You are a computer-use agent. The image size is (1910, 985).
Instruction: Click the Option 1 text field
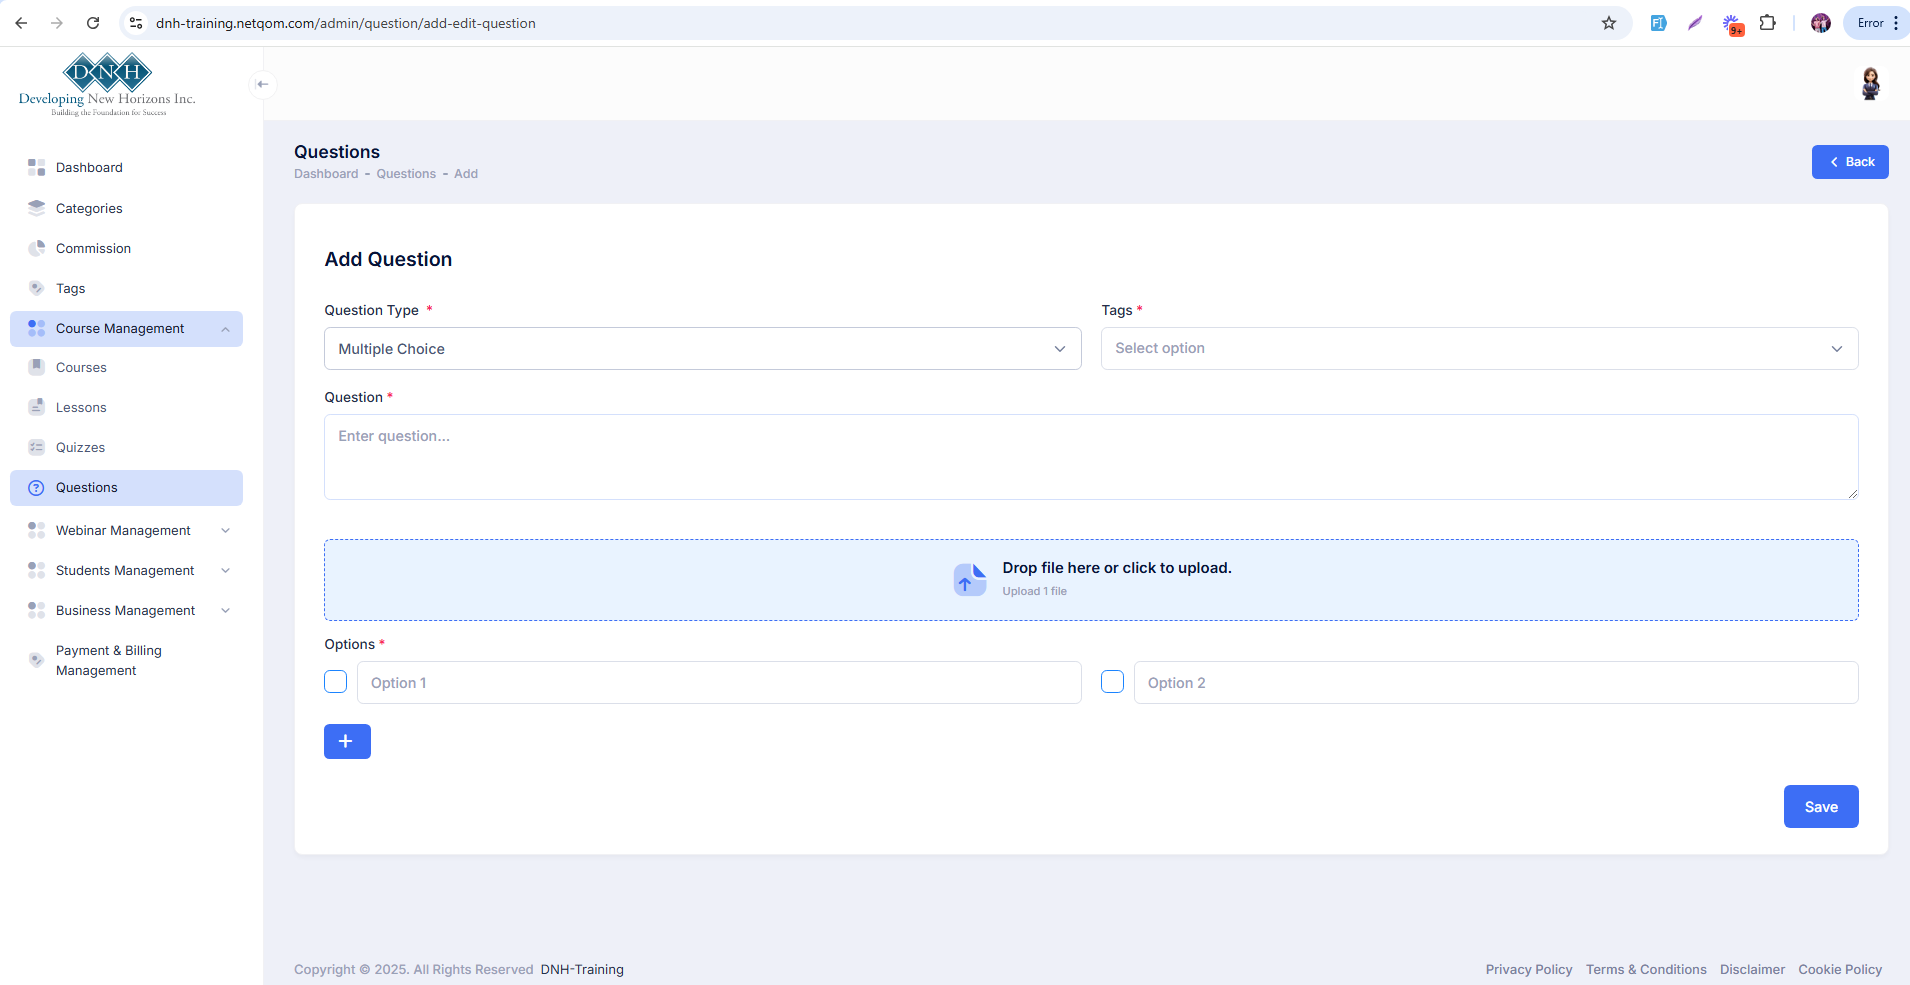(719, 683)
